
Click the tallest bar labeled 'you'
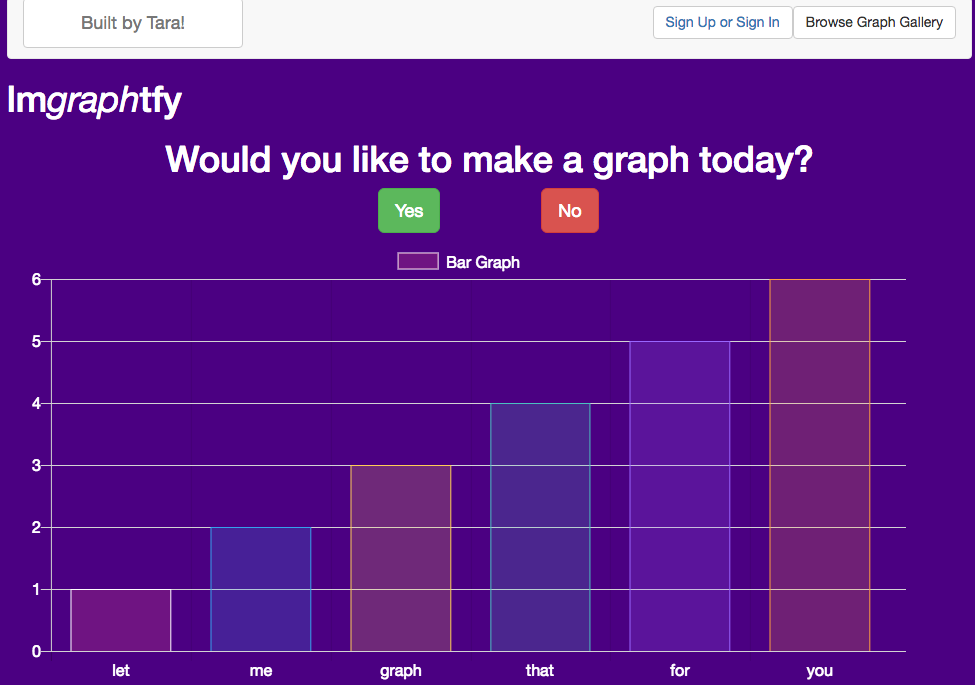coord(820,465)
